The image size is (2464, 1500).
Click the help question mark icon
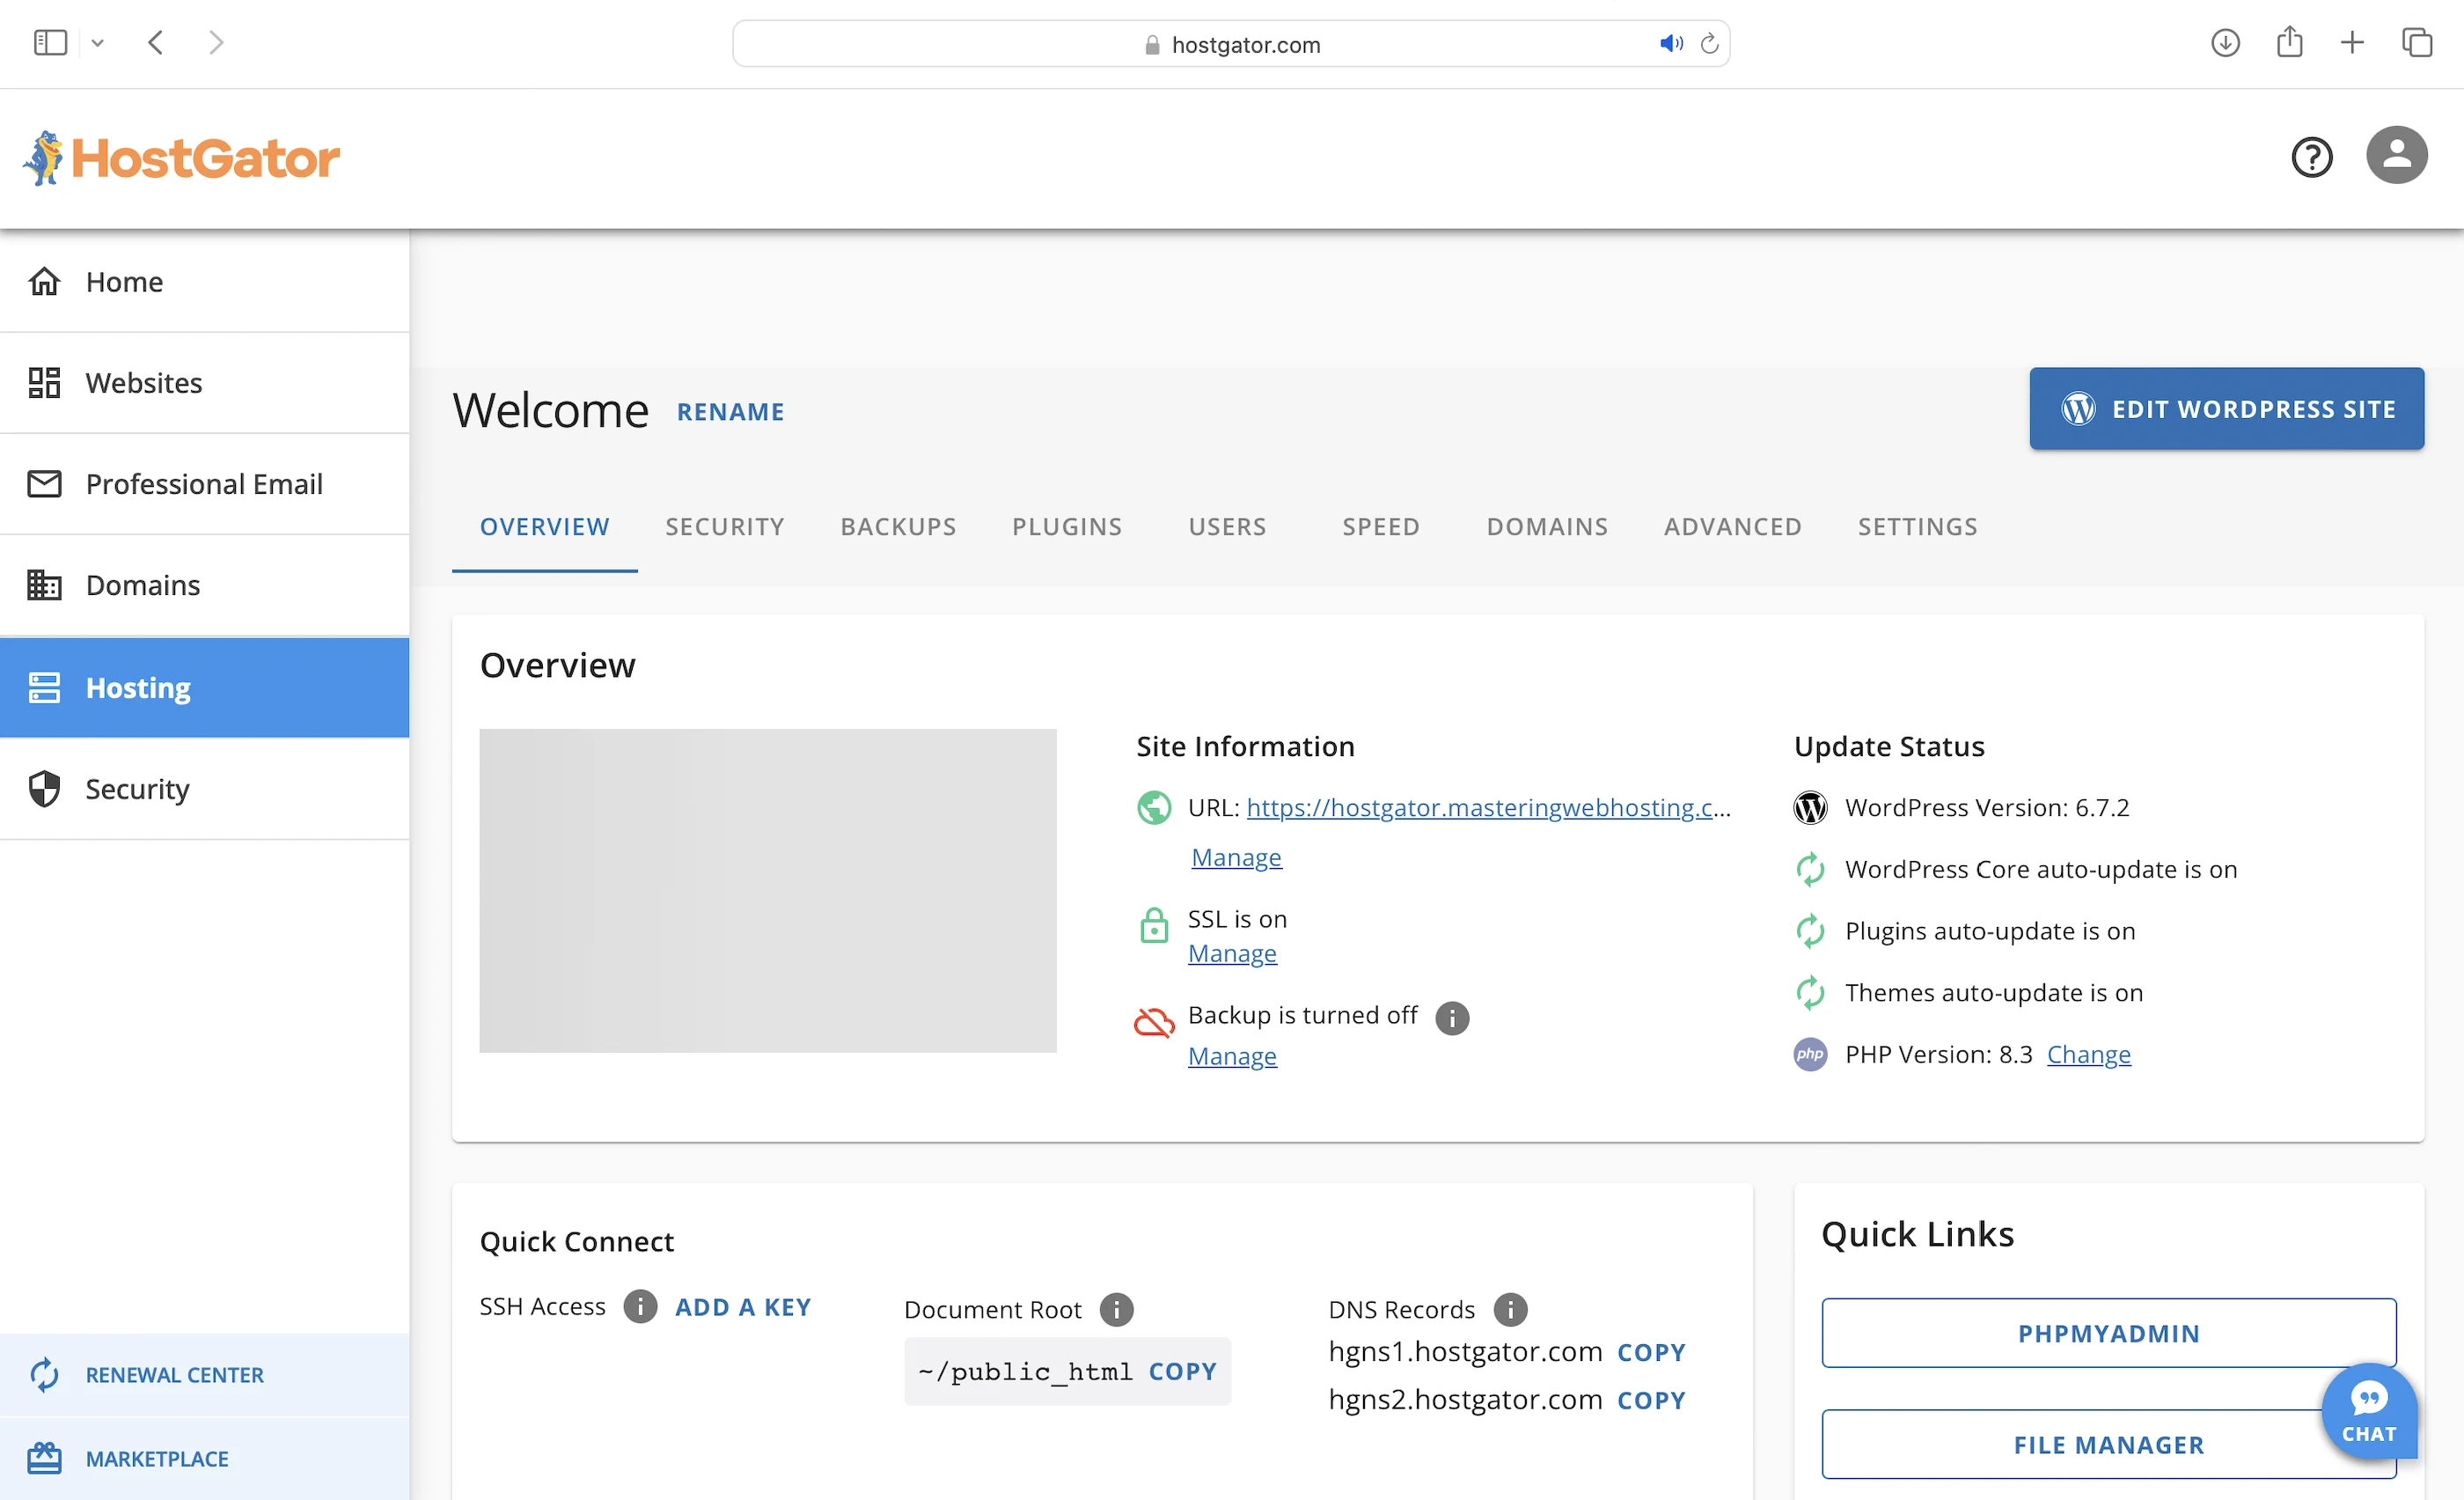click(2311, 157)
